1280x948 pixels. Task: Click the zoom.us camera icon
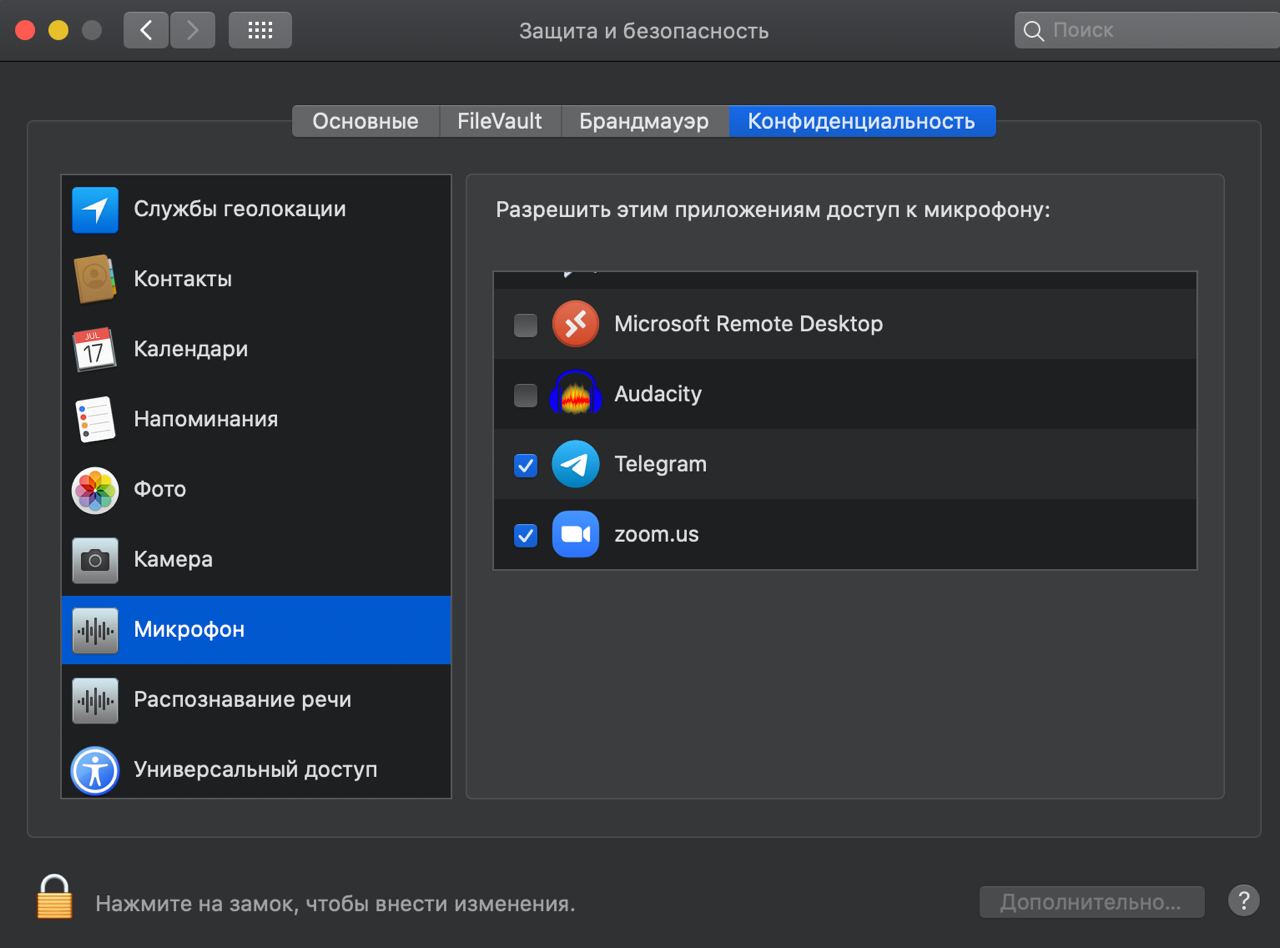coord(576,534)
